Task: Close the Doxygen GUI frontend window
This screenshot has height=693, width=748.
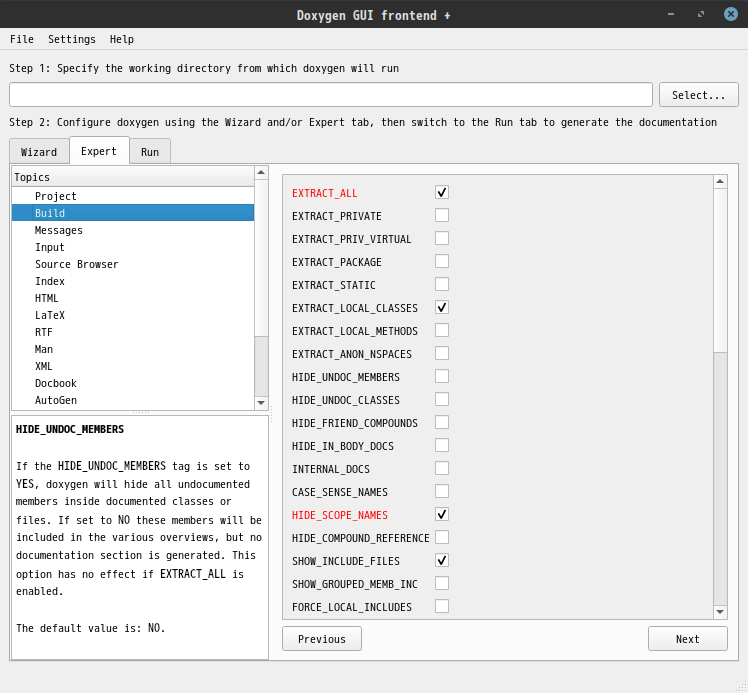Action: [x=730, y=14]
